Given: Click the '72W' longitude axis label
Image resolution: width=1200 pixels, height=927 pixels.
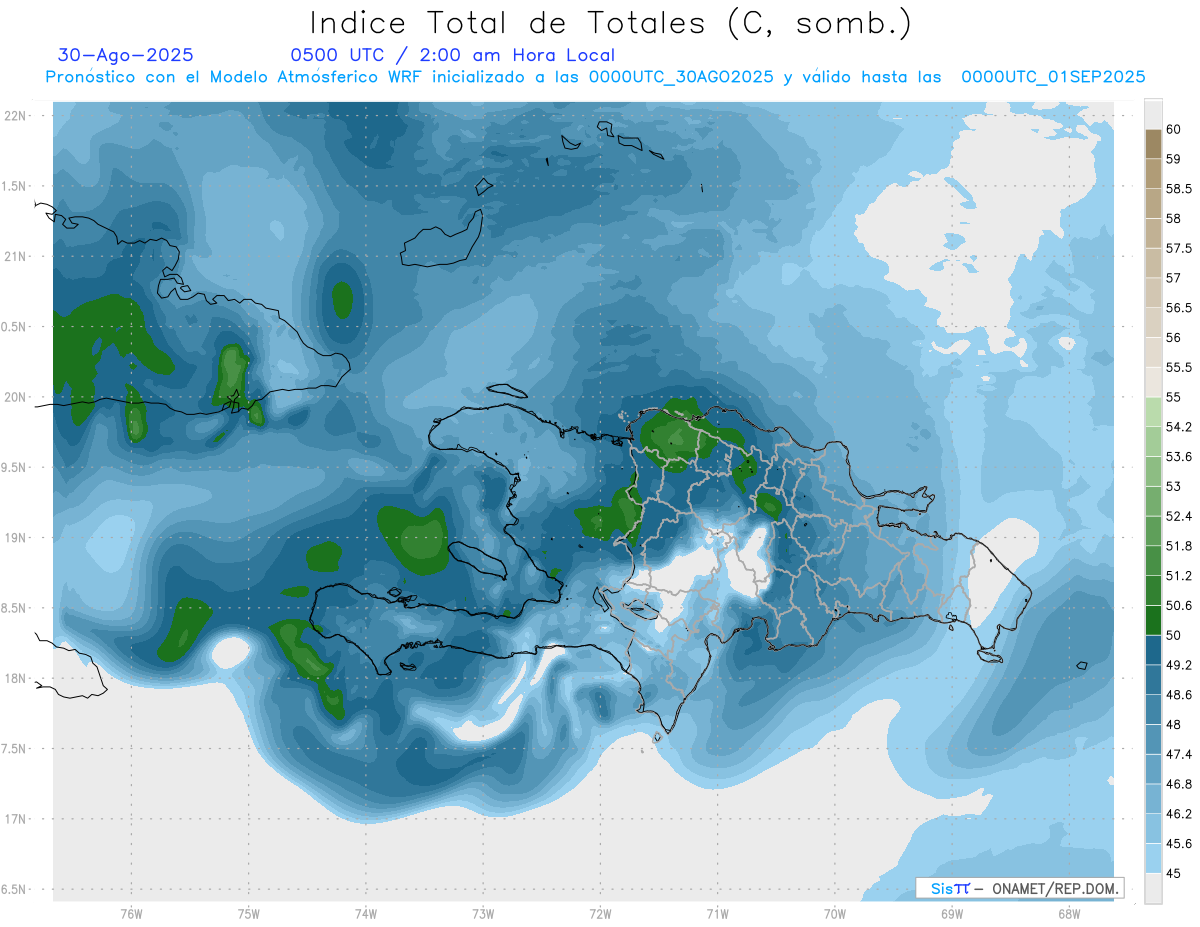Looking at the screenshot, I should tap(600, 914).
